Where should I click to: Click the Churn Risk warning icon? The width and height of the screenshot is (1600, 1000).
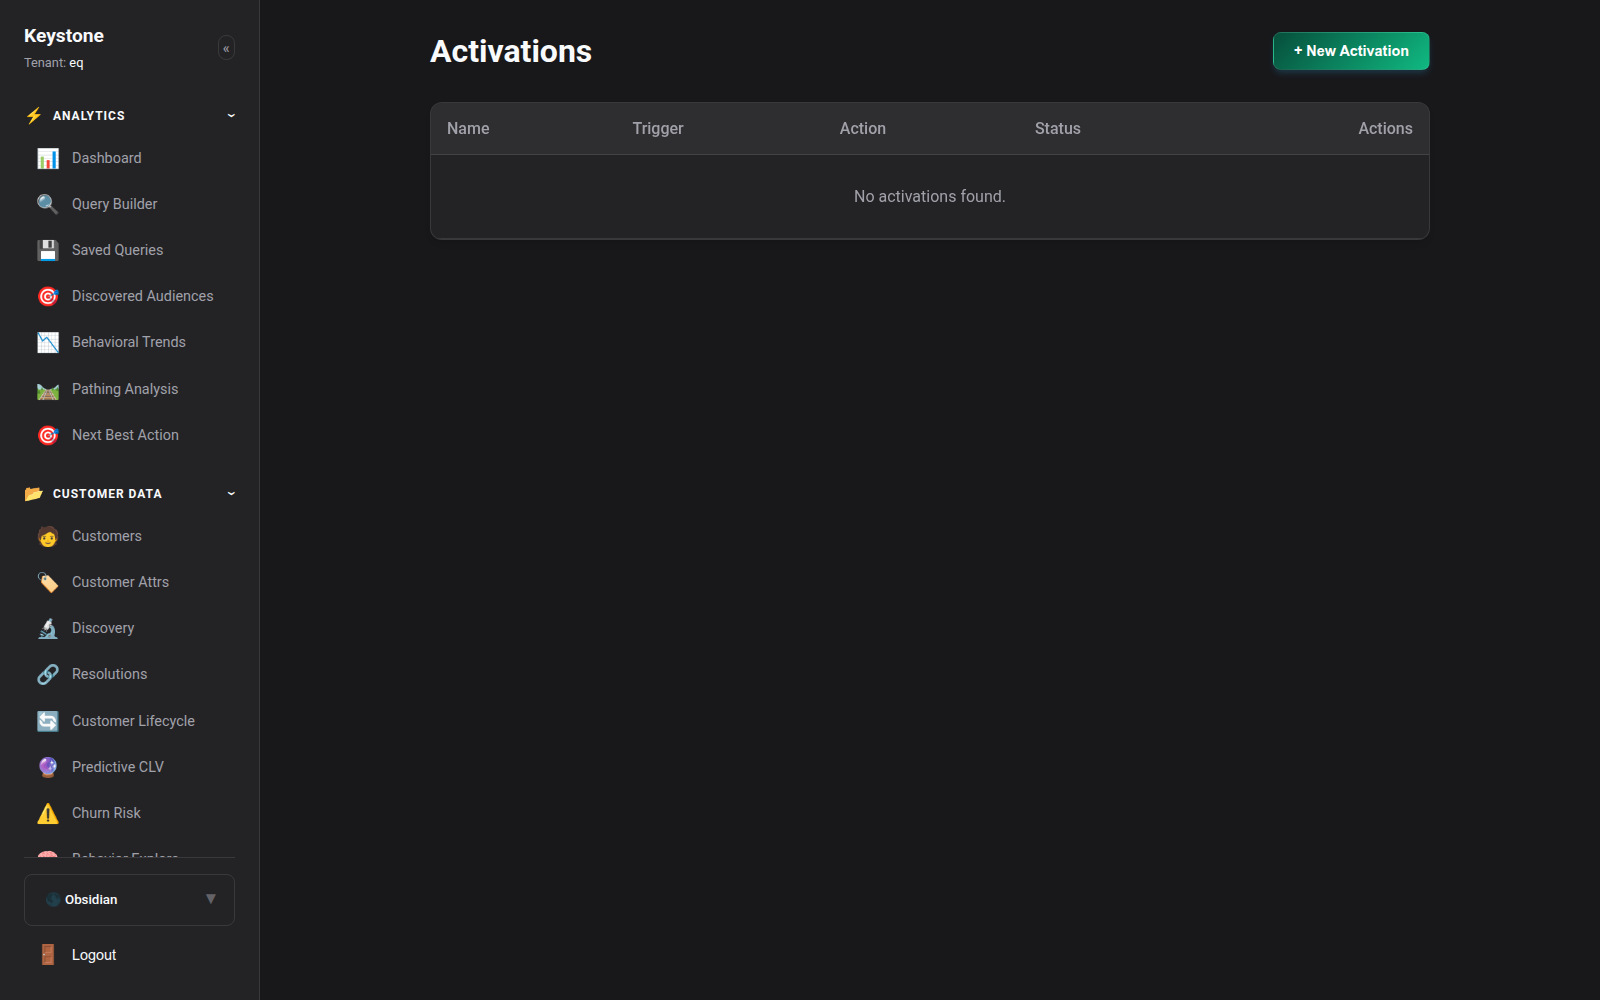pos(48,813)
